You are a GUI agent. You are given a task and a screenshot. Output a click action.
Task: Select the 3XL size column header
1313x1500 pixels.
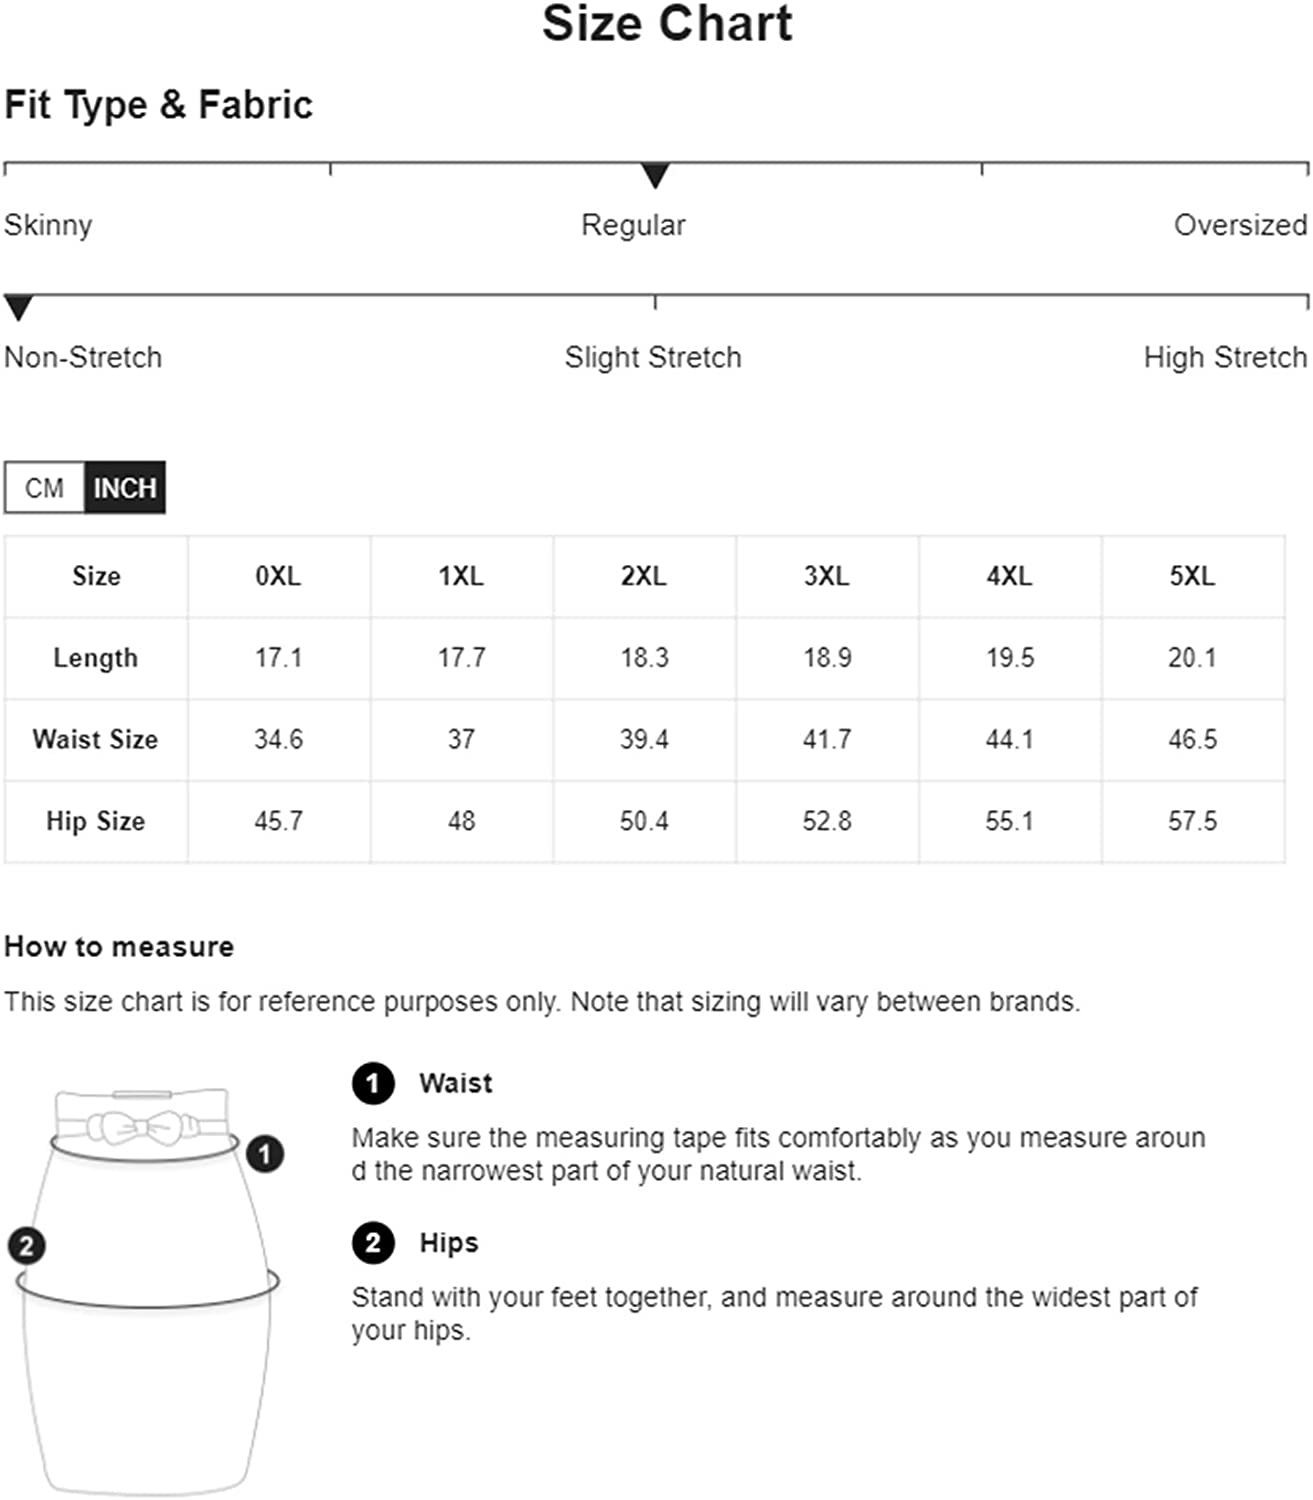[x=827, y=576]
